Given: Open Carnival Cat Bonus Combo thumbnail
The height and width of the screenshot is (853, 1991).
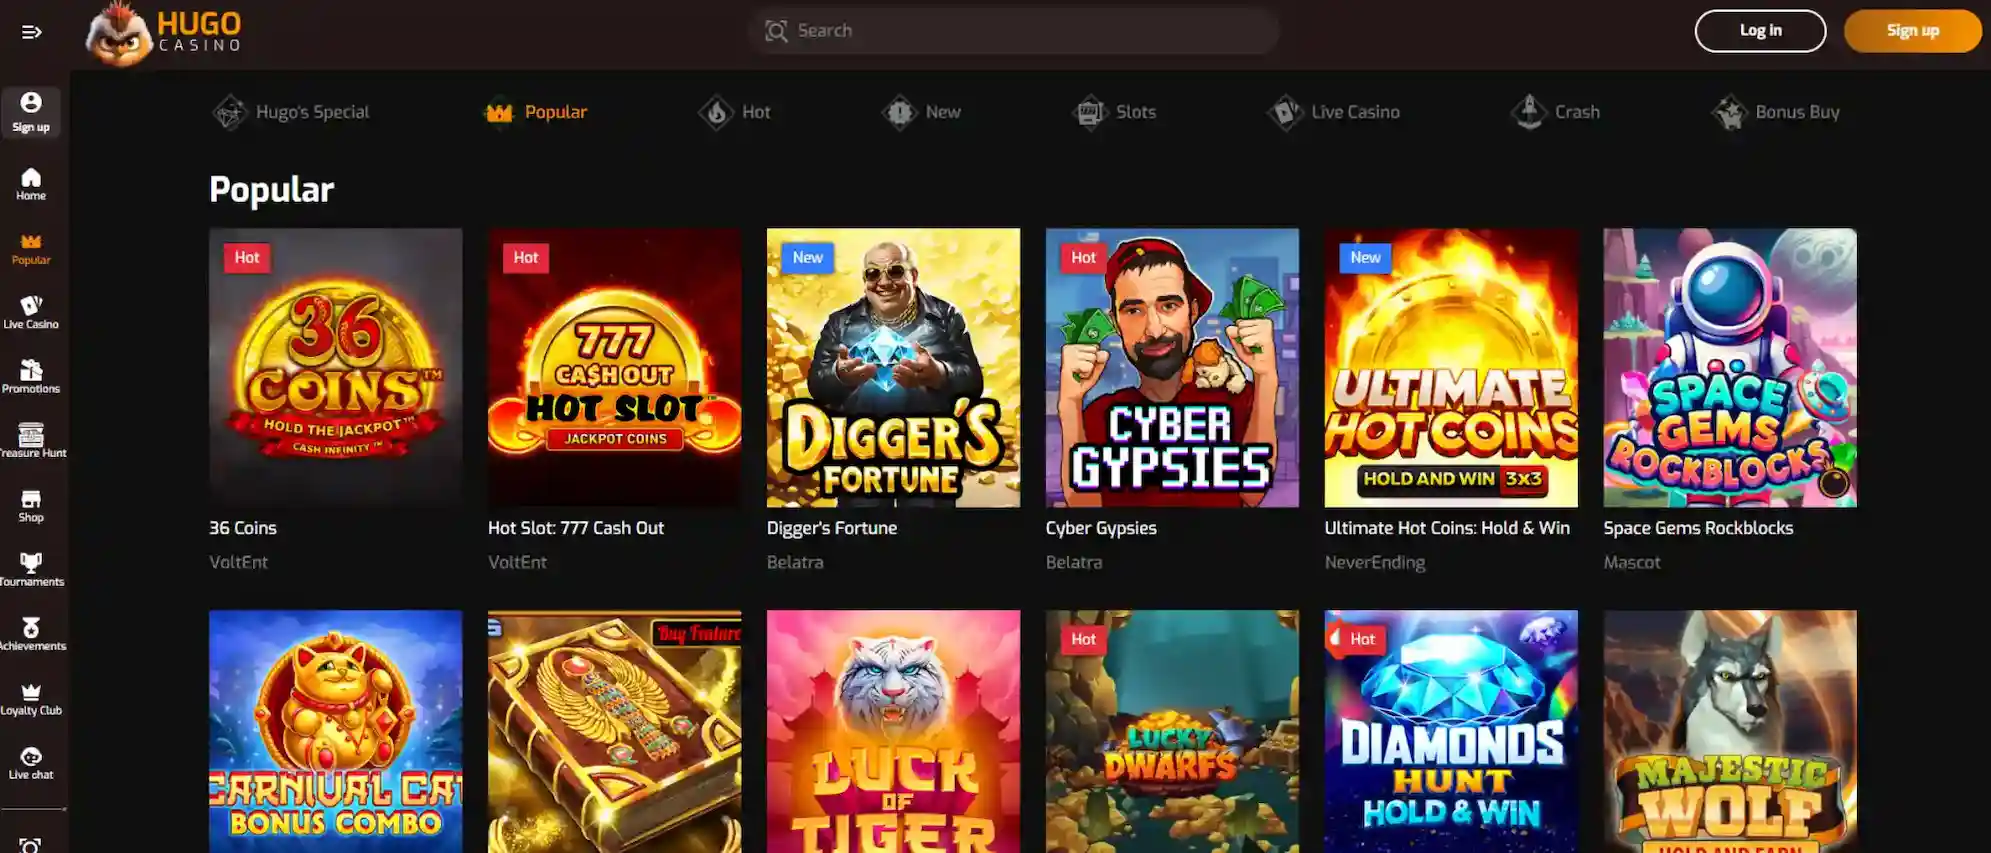Looking at the screenshot, I should [x=336, y=731].
